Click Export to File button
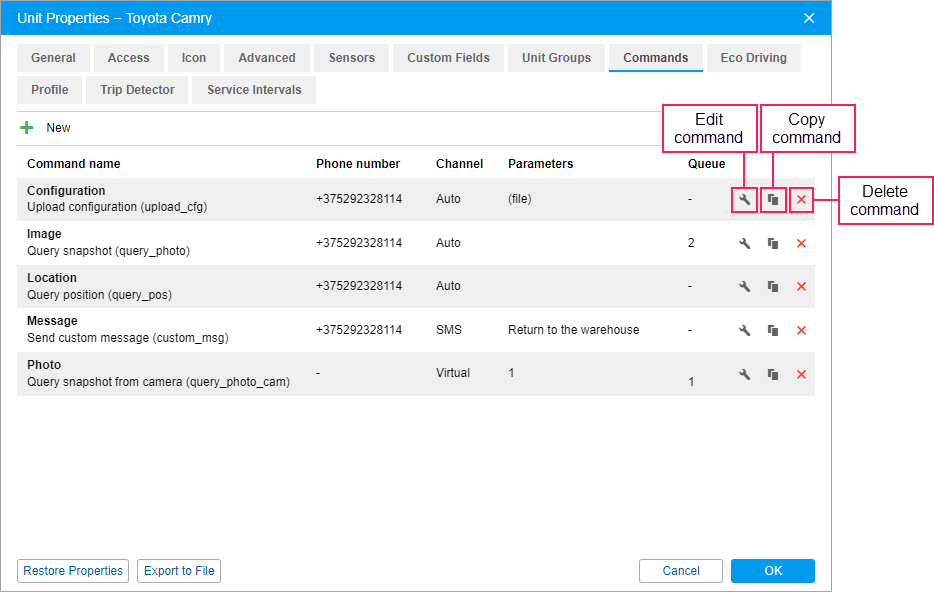 pyautogui.click(x=179, y=571)
